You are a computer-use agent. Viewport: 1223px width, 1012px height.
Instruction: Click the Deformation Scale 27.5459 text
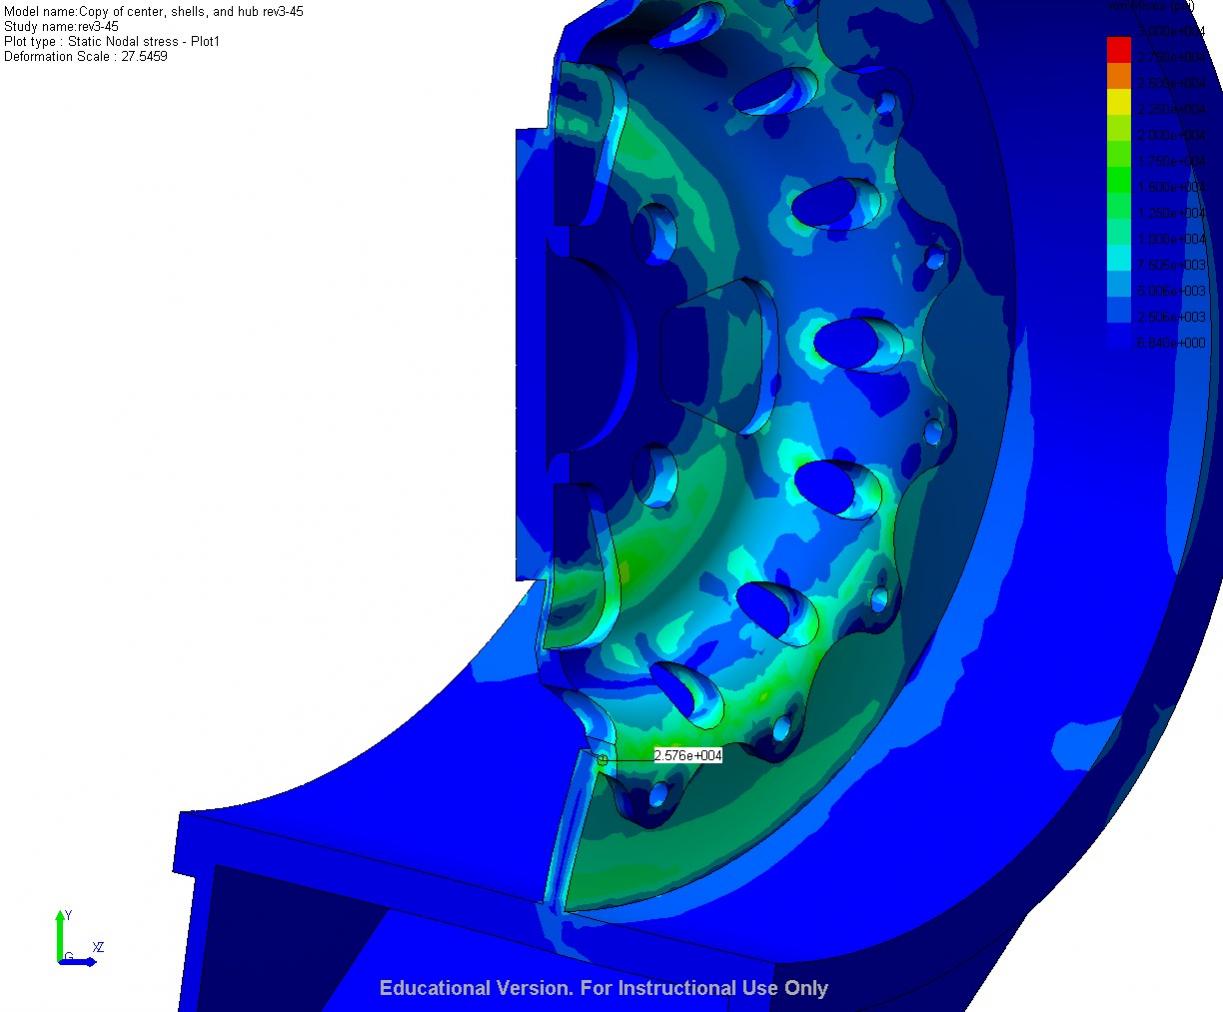coord(86,57)
